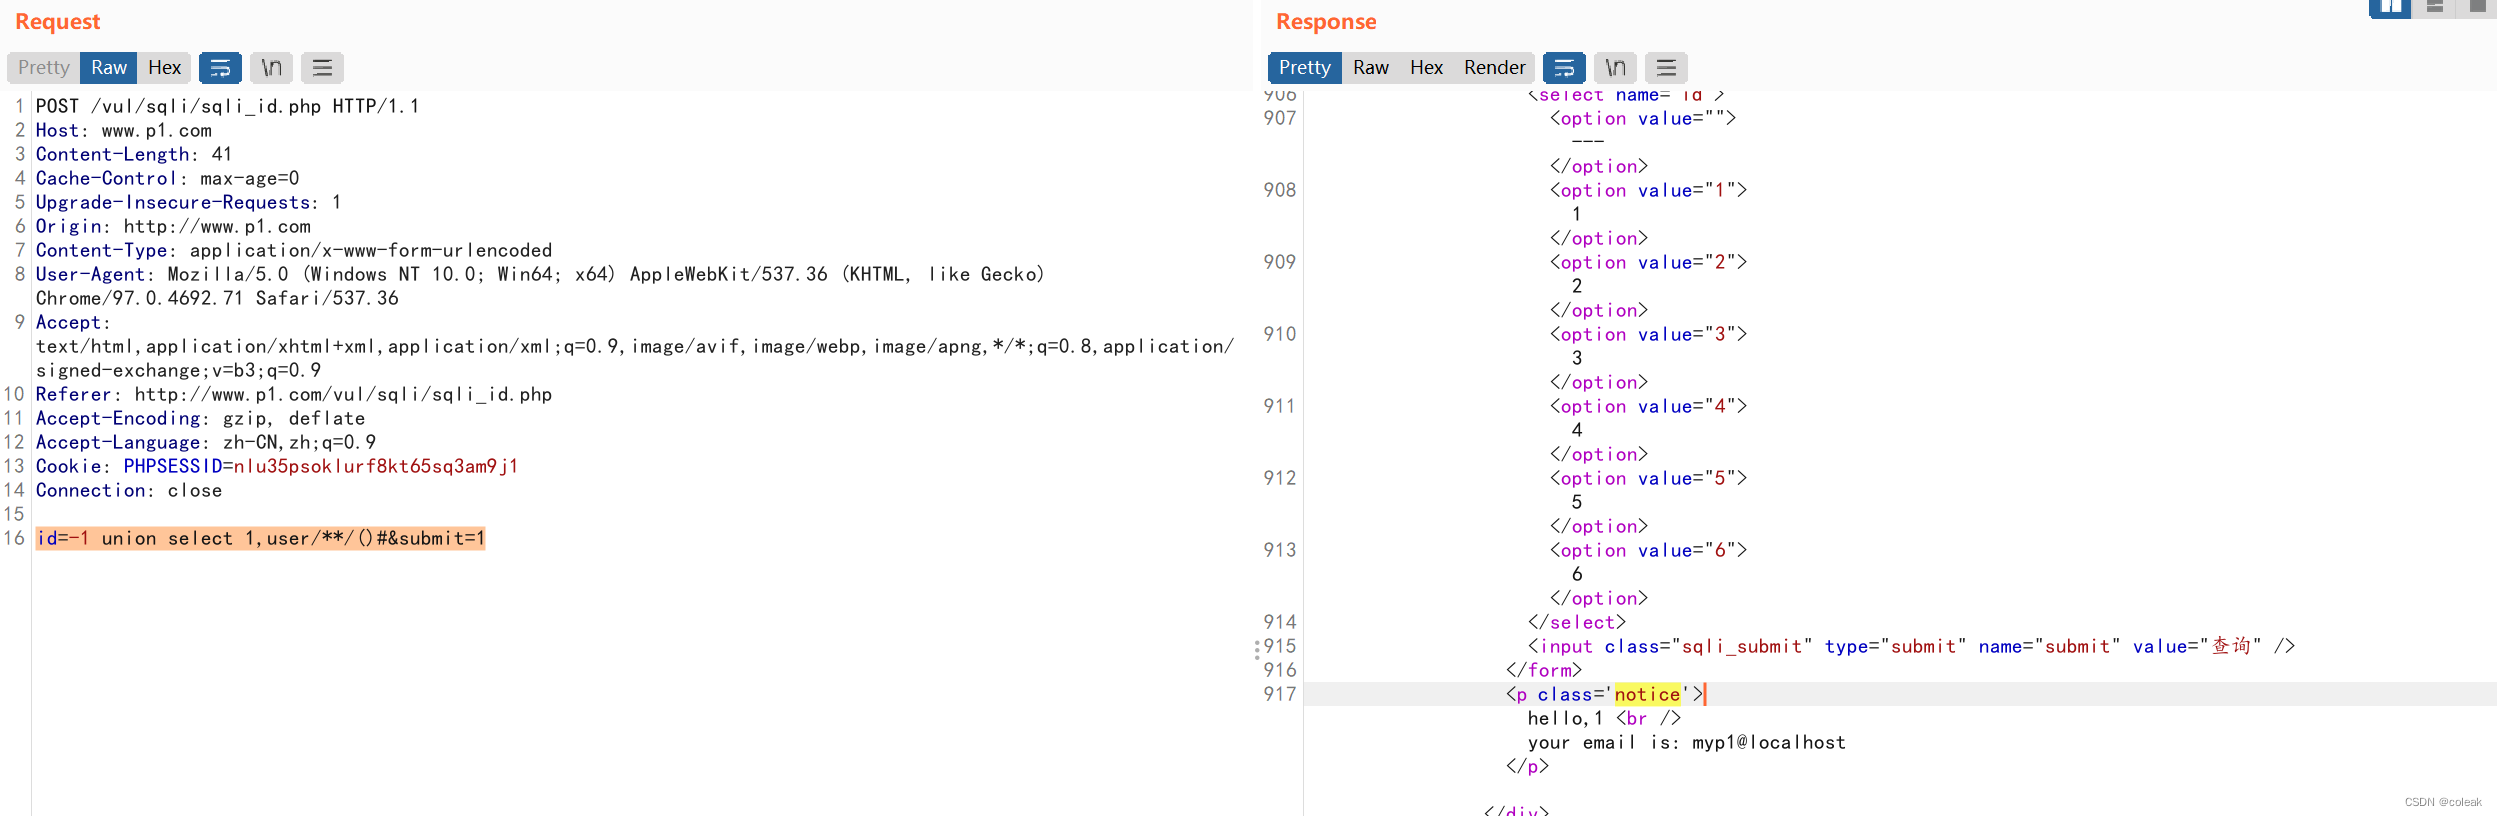Viewport: 2497px width, 816px height.
Task: Open the Response Render tab
Action: click(x=1494, y=67)
